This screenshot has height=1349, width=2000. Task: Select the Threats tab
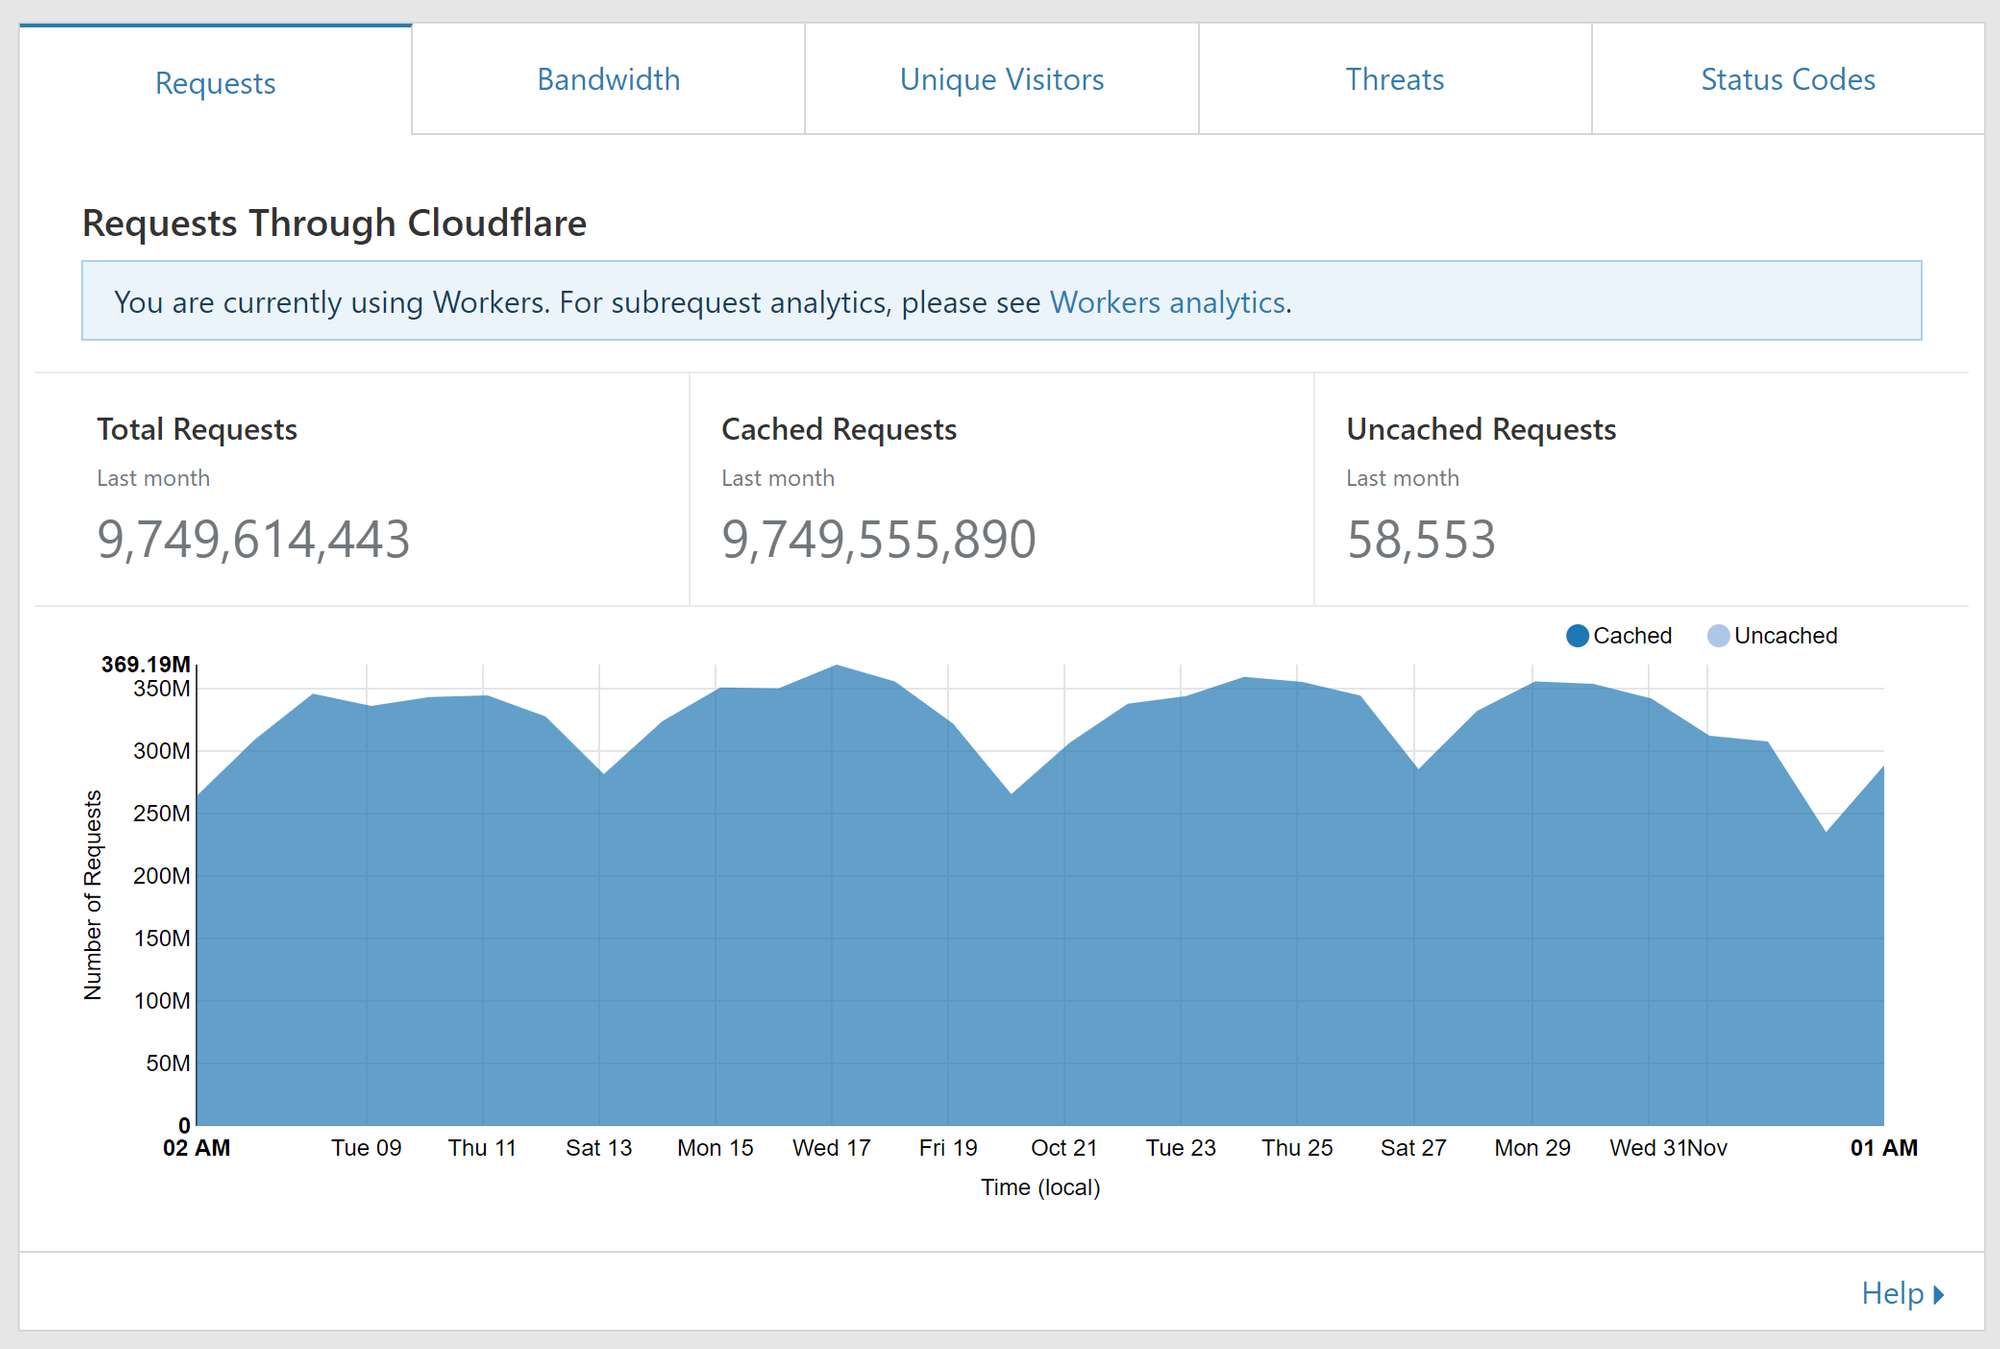(x=1394, y=79)
